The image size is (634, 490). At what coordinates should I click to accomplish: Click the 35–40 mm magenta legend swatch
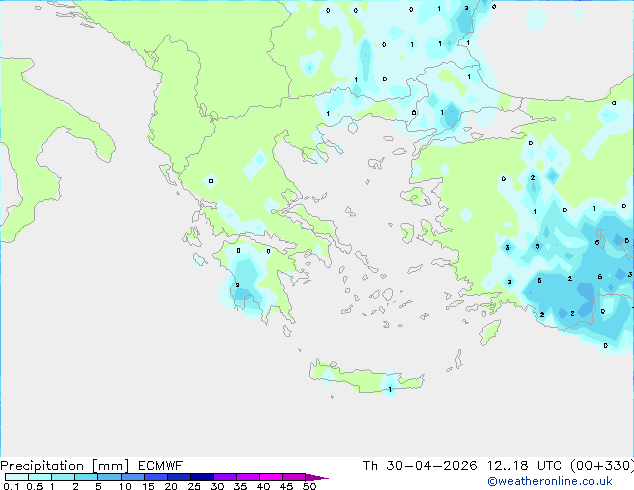point(247,477)
